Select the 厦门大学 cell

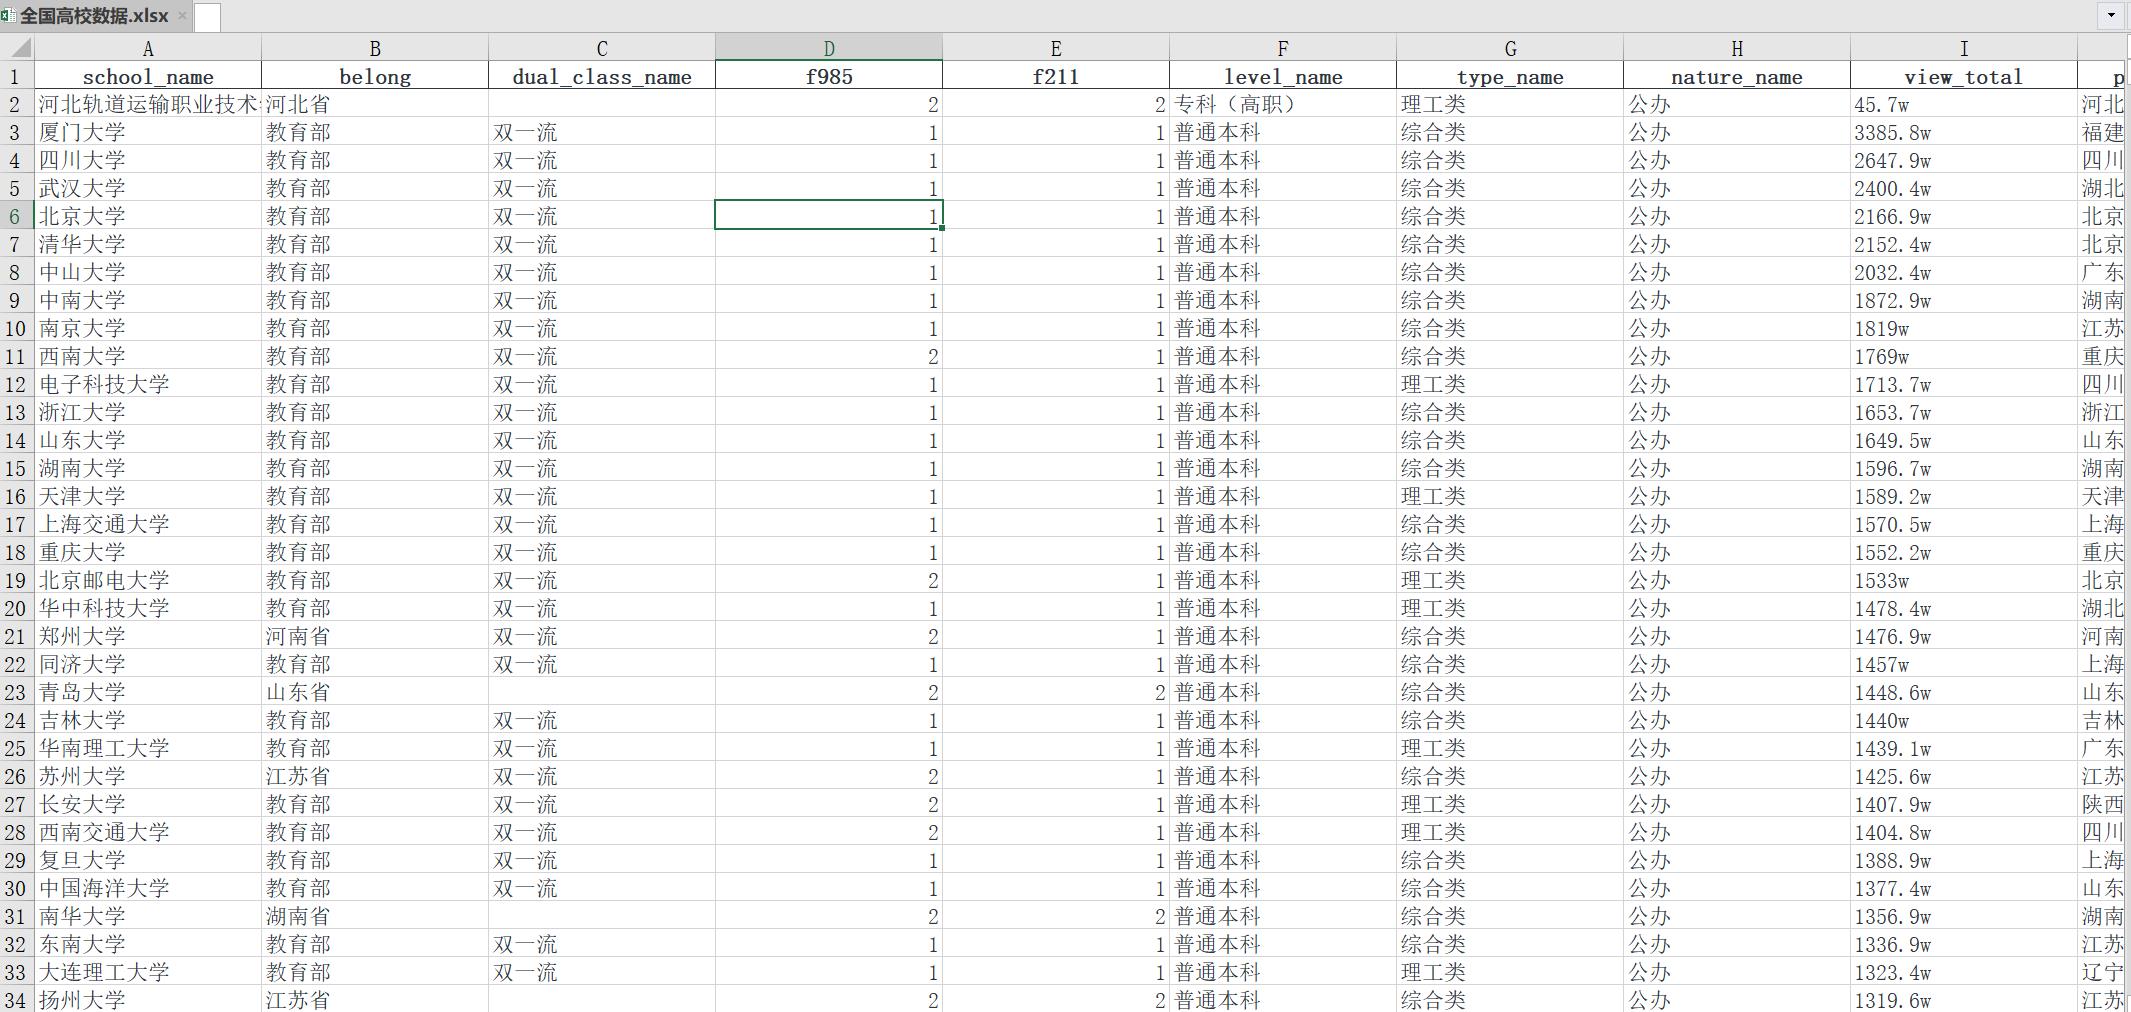tap(148, 132)
